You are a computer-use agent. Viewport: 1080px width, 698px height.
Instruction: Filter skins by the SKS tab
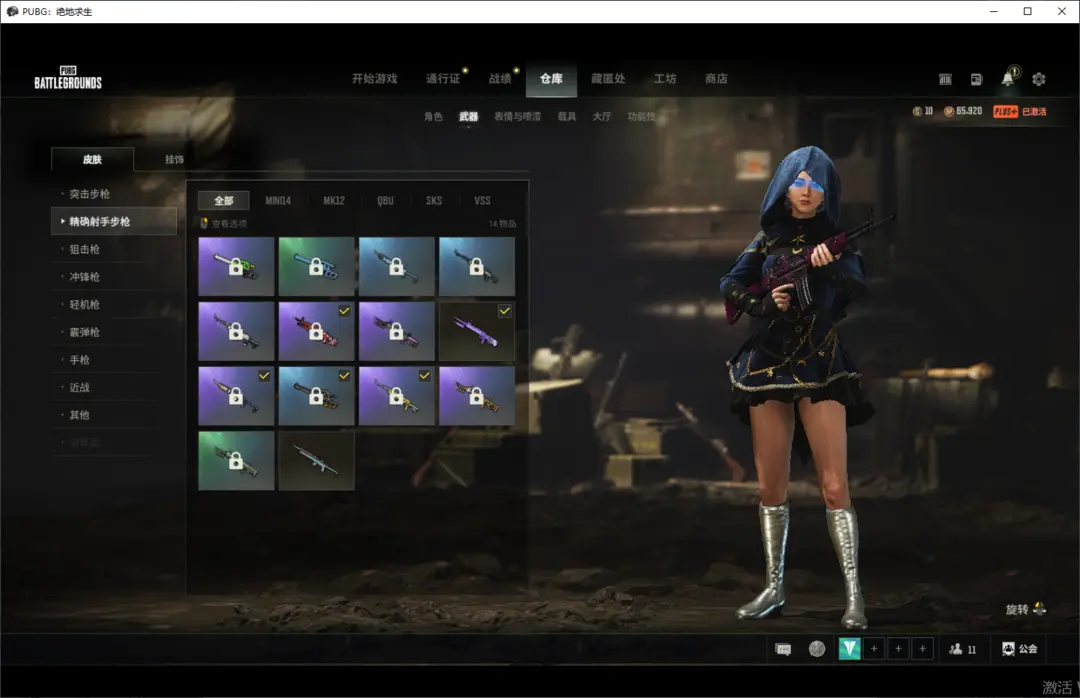[434, 201]
